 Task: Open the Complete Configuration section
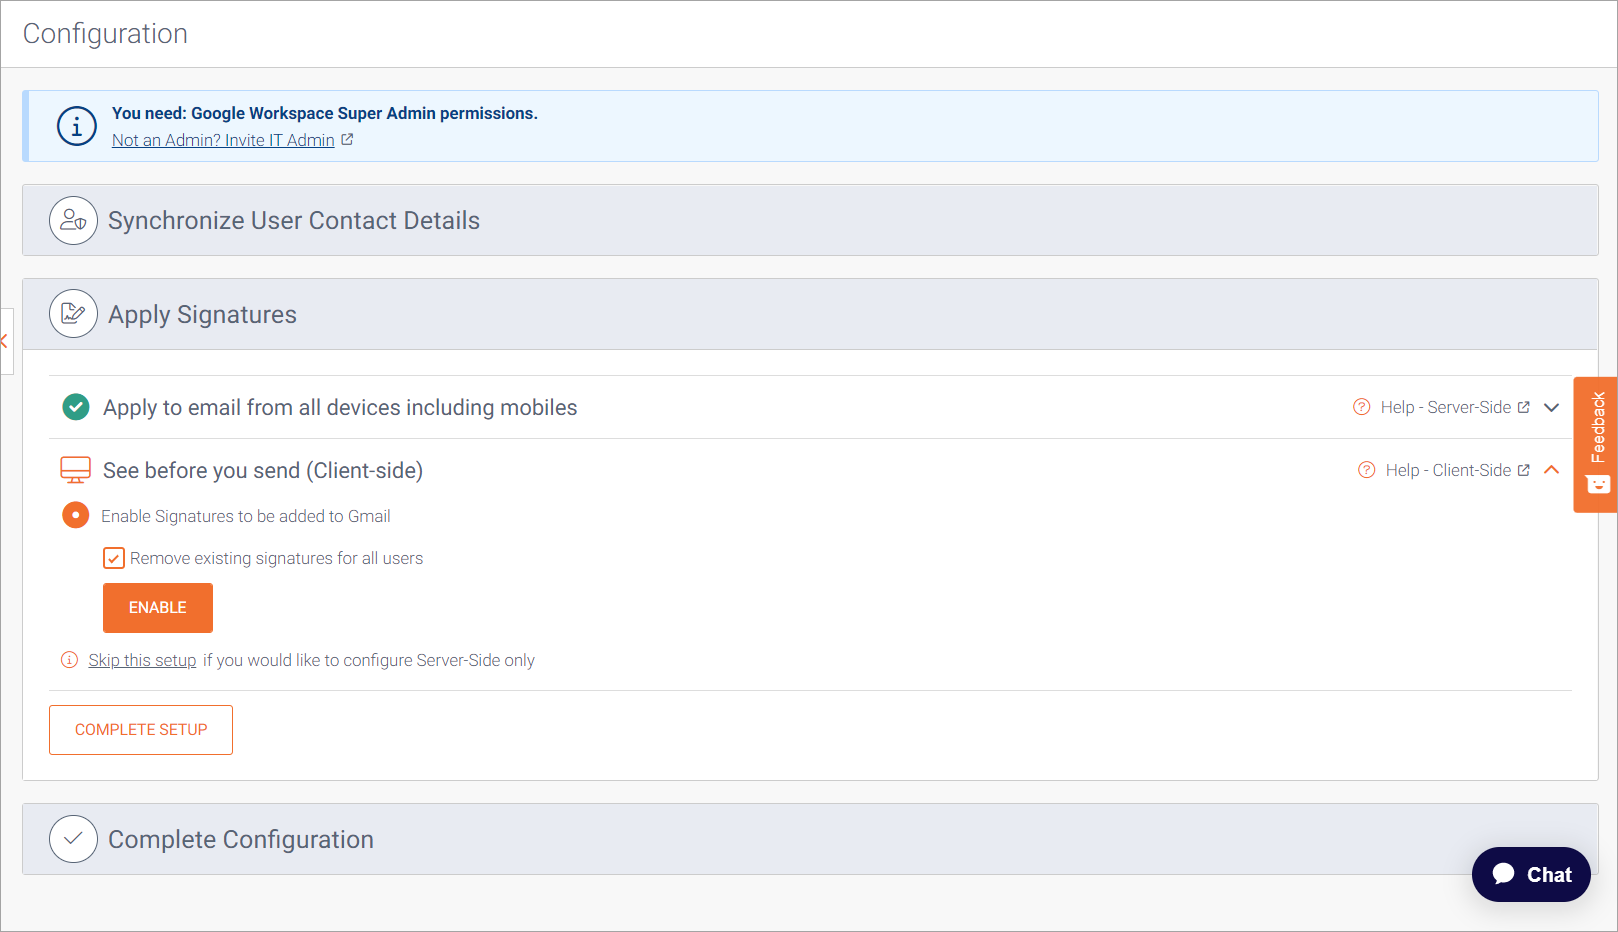pyautogui.click(x=241, y=839)
